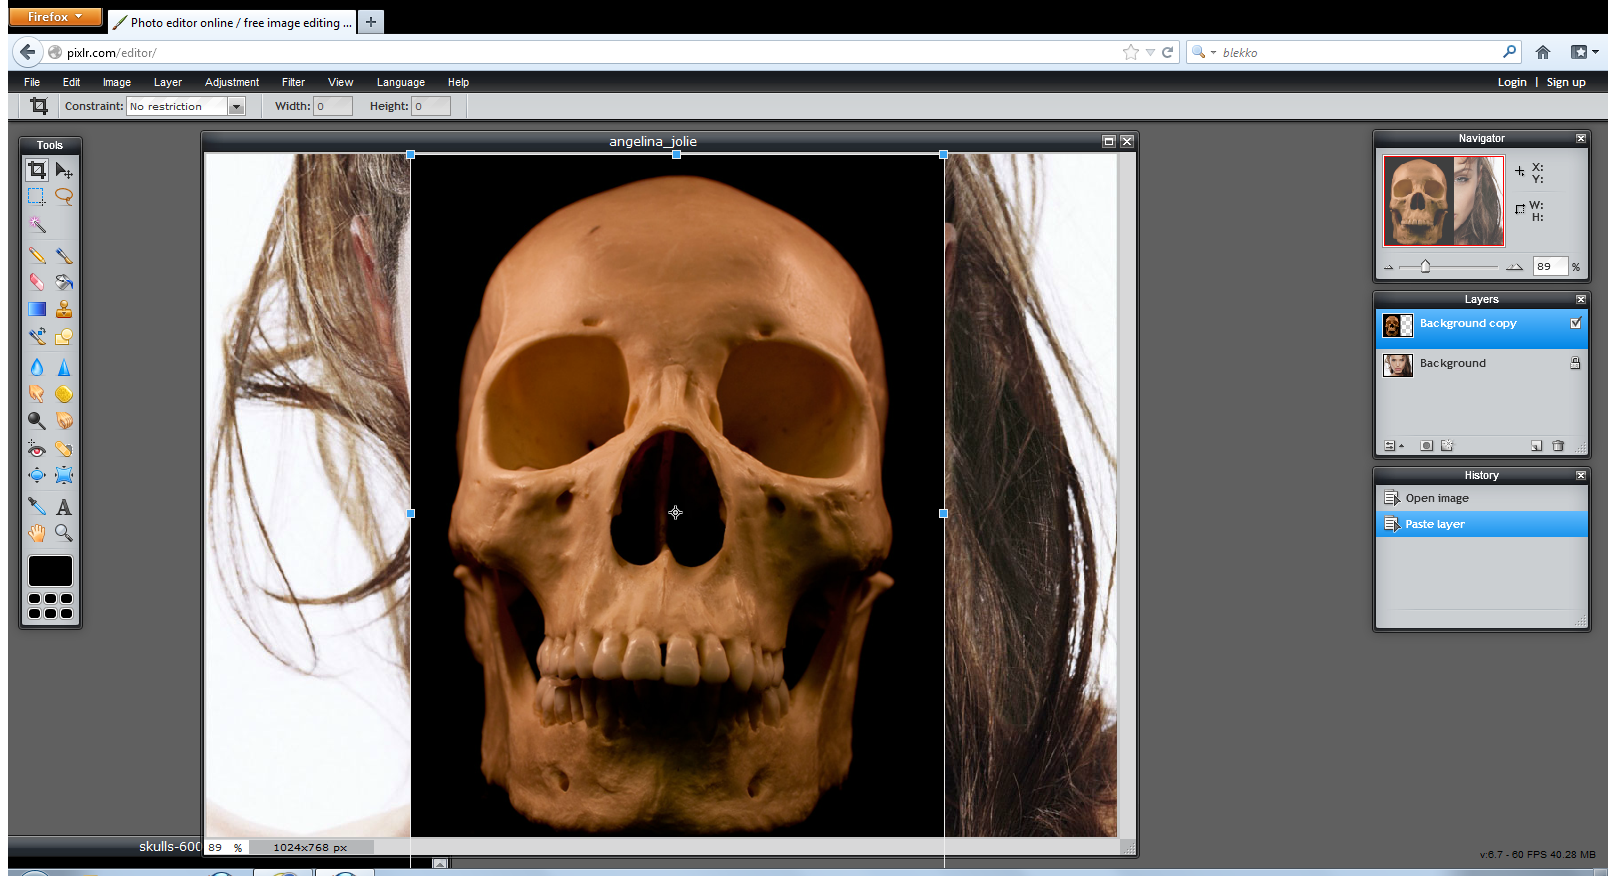Open the Image menu
The image size is (1616, 876).
tap(117, 82)
